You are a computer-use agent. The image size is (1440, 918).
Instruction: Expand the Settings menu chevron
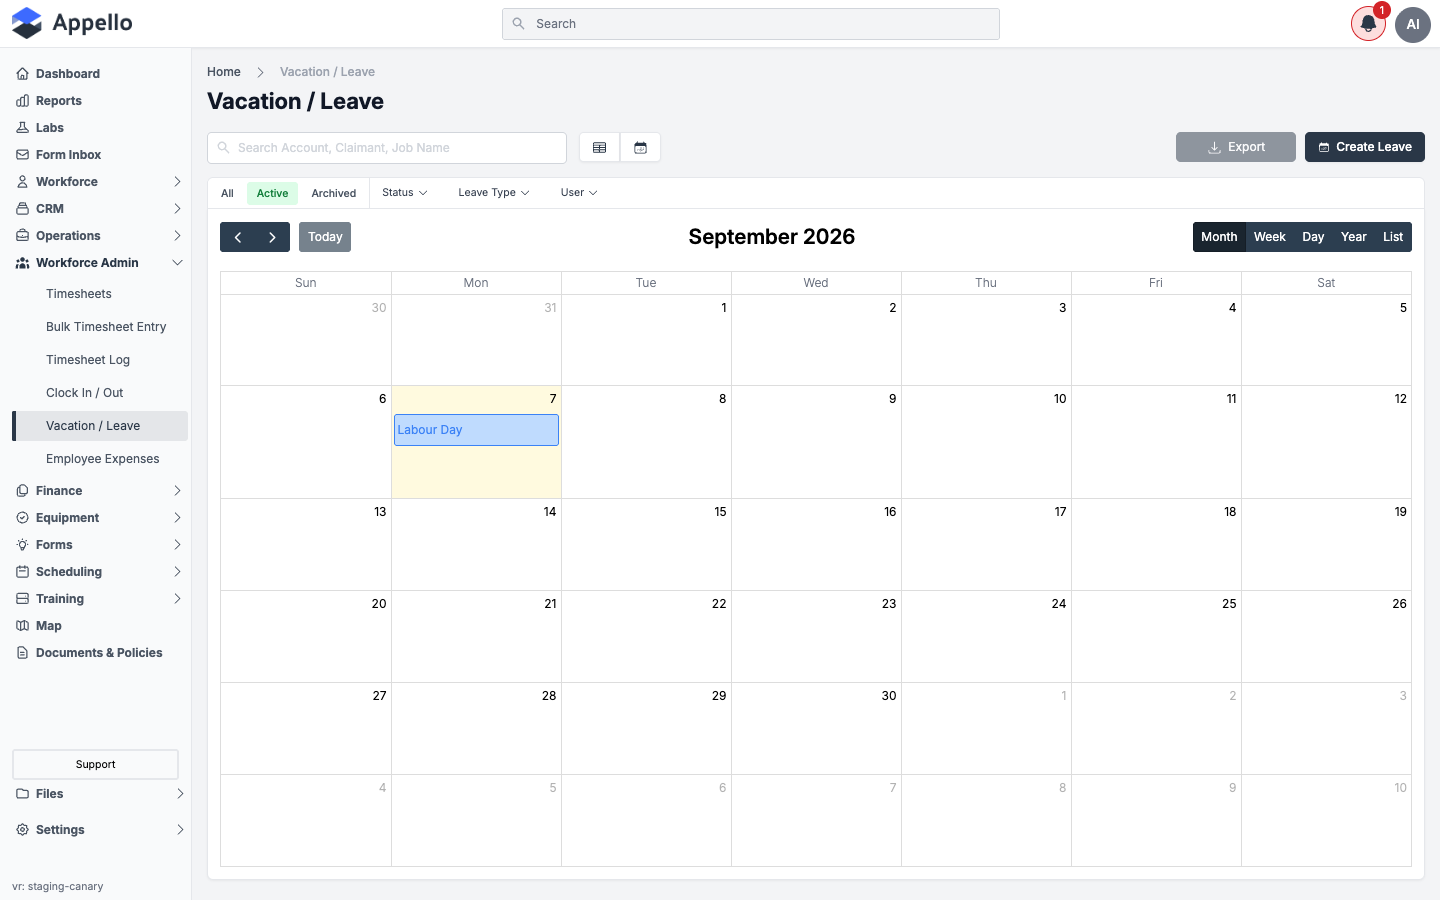point(180,830)
